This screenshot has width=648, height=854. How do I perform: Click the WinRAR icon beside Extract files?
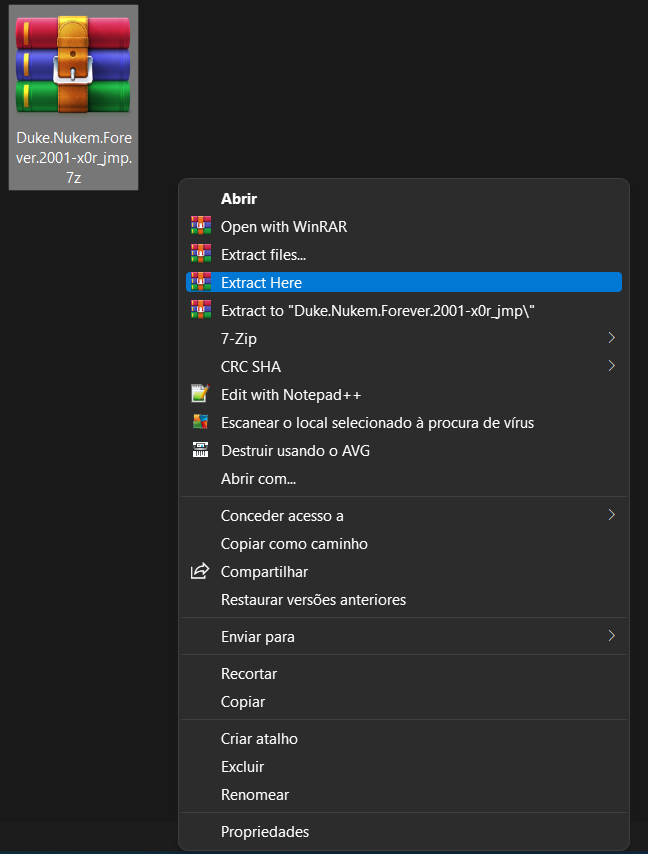[201, 255]
